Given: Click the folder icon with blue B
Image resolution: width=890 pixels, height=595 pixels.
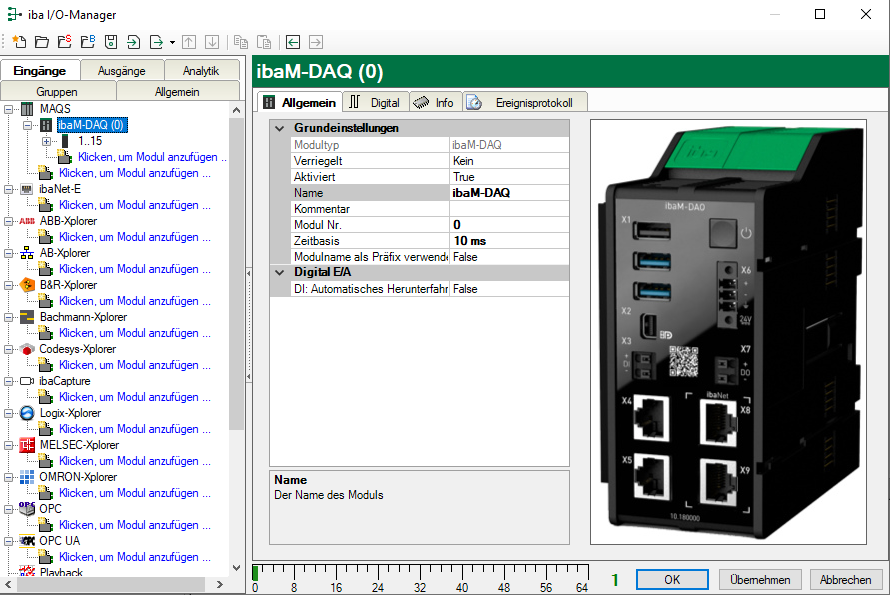Looking at the screenshot, I should pyautogui.click(x=88, y=42).
